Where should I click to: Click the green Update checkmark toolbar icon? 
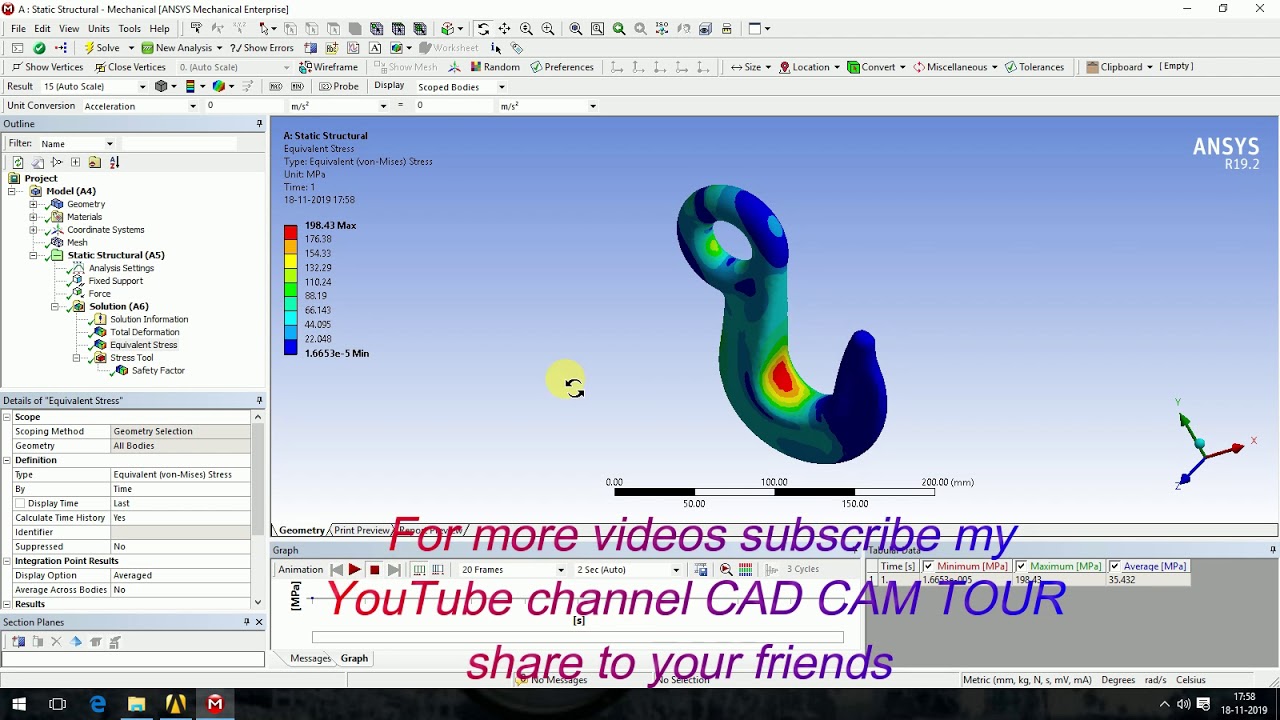pyautogui.click(x=39, y=48)
